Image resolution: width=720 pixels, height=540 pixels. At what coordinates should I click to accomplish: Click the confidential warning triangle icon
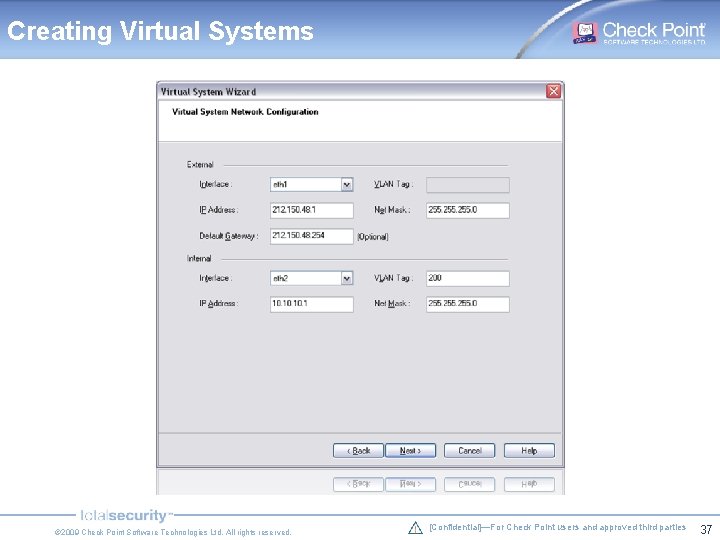[415, 528]
